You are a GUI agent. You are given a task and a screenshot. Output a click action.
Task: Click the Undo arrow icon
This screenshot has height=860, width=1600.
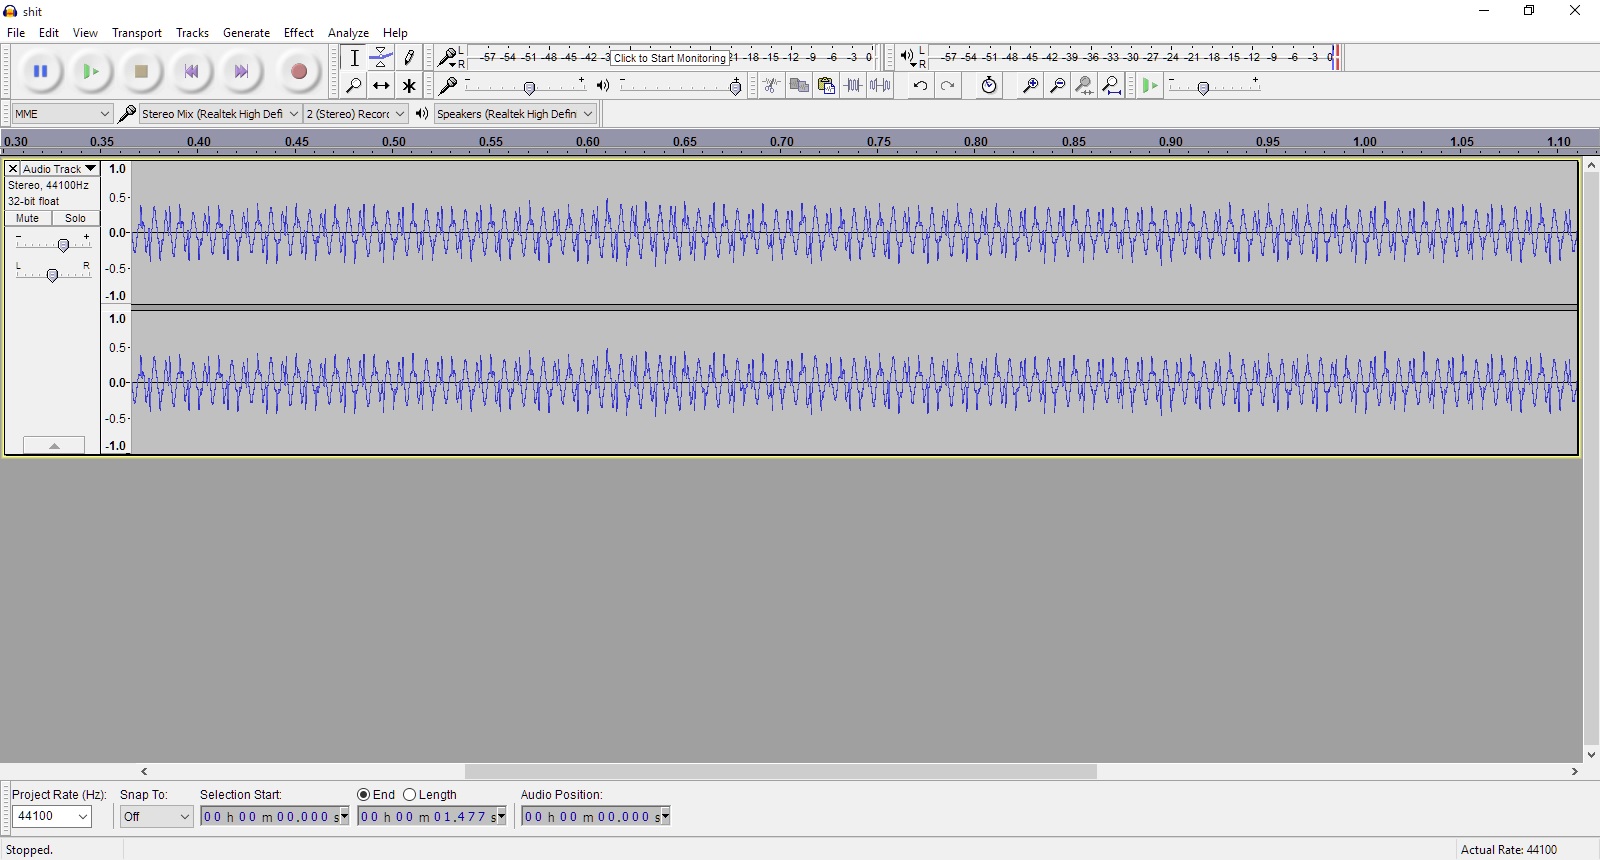pyautogui.click(x=920, y=86)
